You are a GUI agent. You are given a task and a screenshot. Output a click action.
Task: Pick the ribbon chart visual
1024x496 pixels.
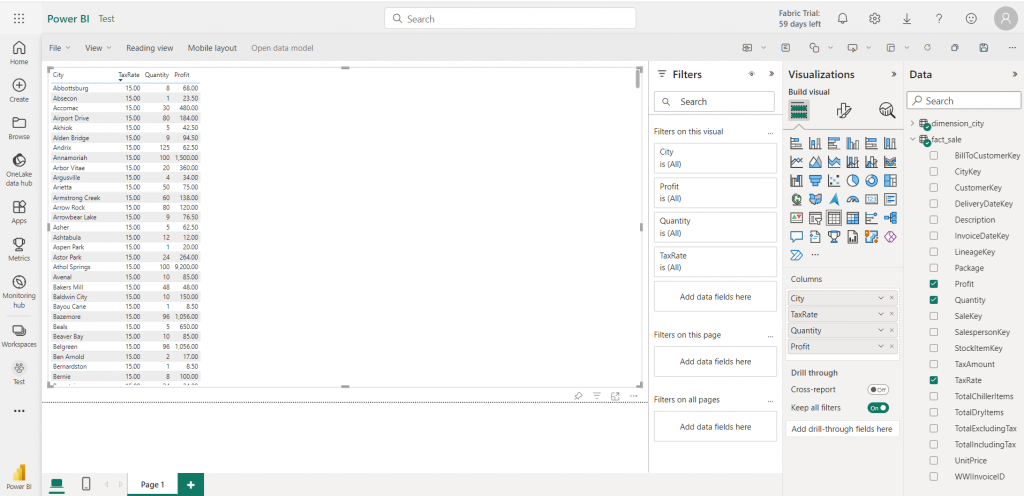point(891,161)
